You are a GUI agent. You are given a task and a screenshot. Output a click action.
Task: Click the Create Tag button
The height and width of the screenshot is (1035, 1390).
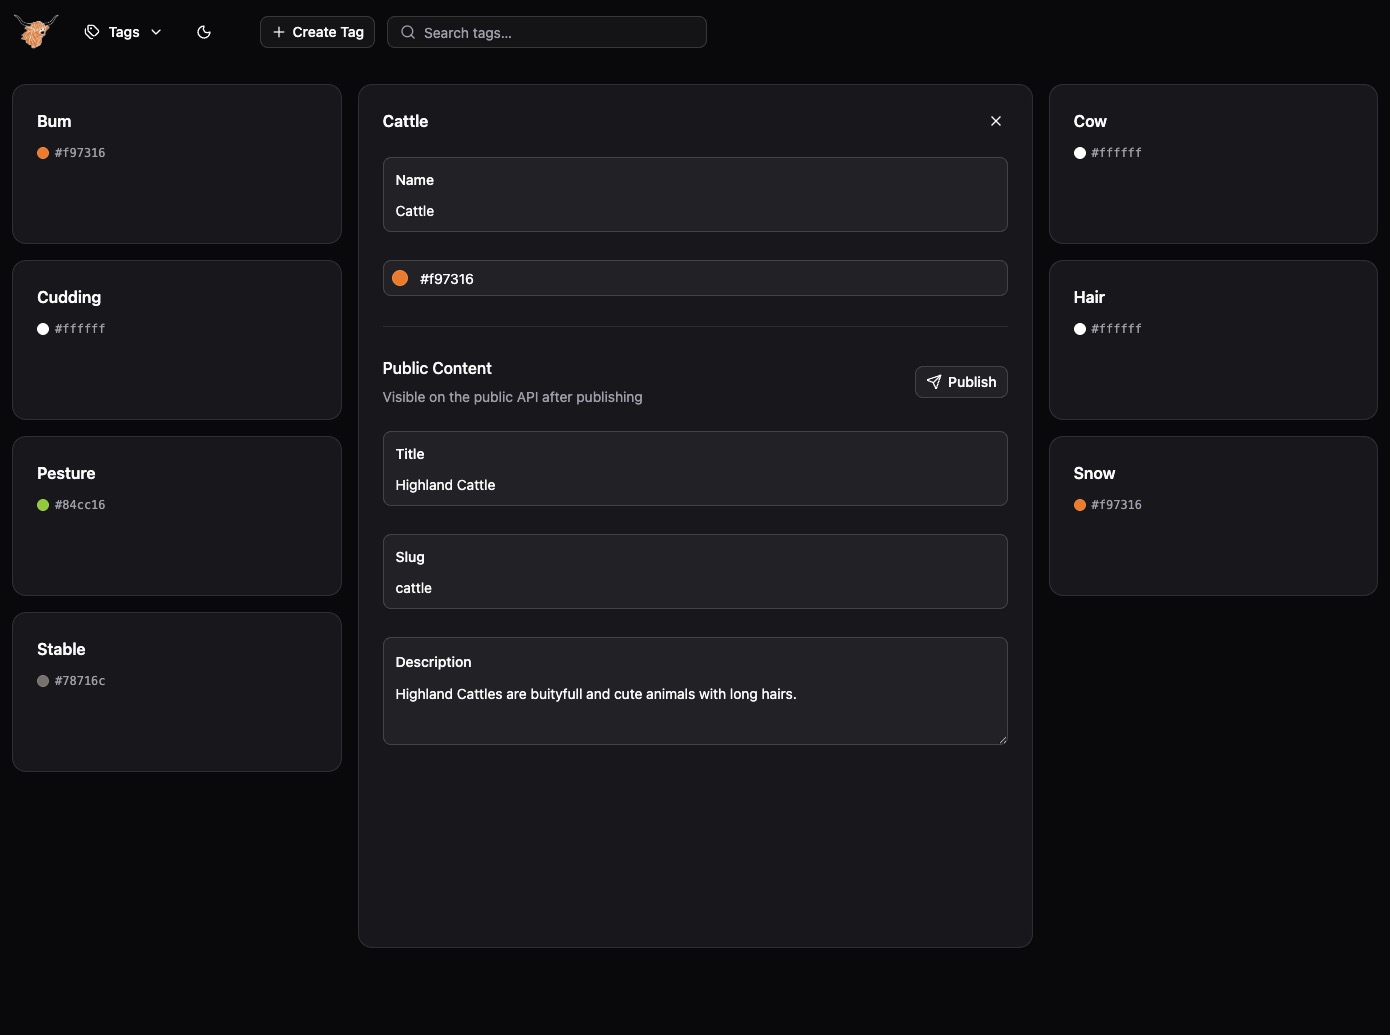click(x=316, y=32)
